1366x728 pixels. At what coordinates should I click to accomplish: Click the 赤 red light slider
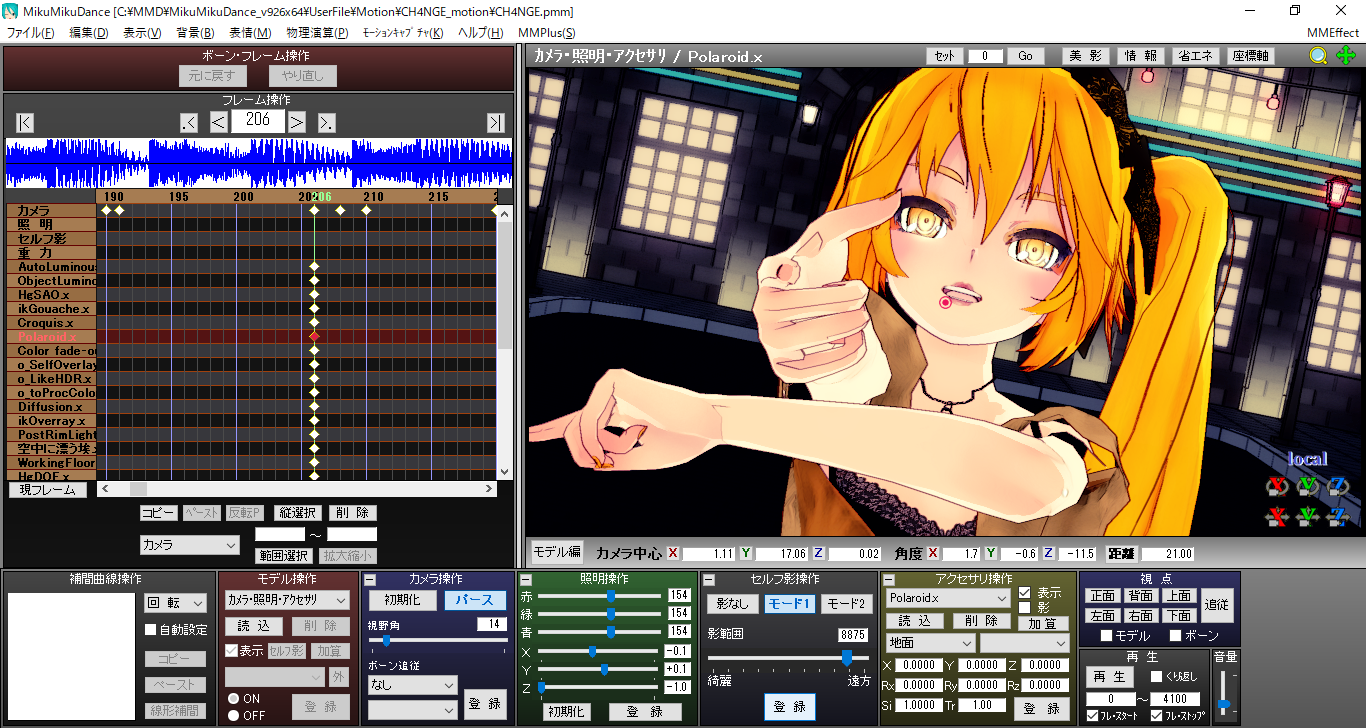600,595
